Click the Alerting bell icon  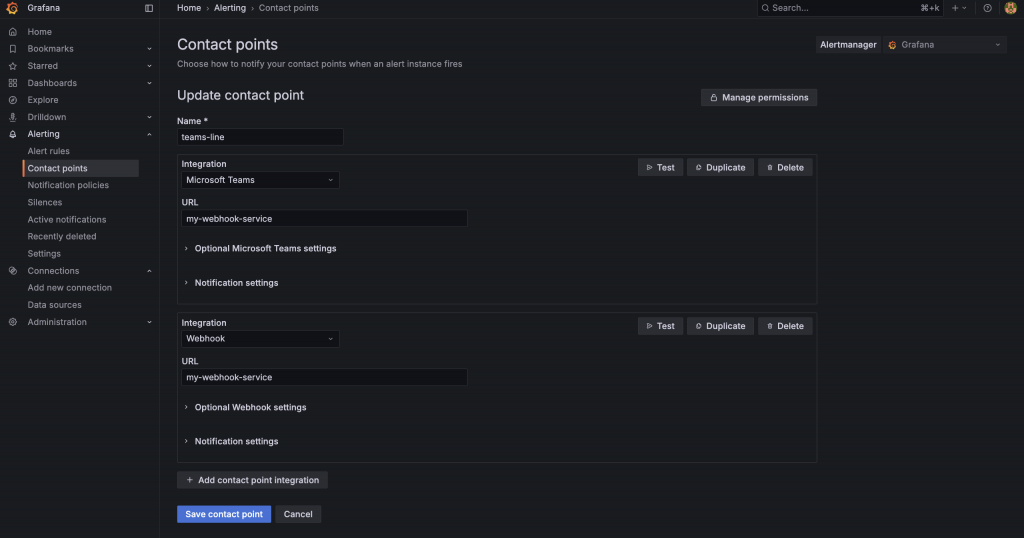(12, 134)
